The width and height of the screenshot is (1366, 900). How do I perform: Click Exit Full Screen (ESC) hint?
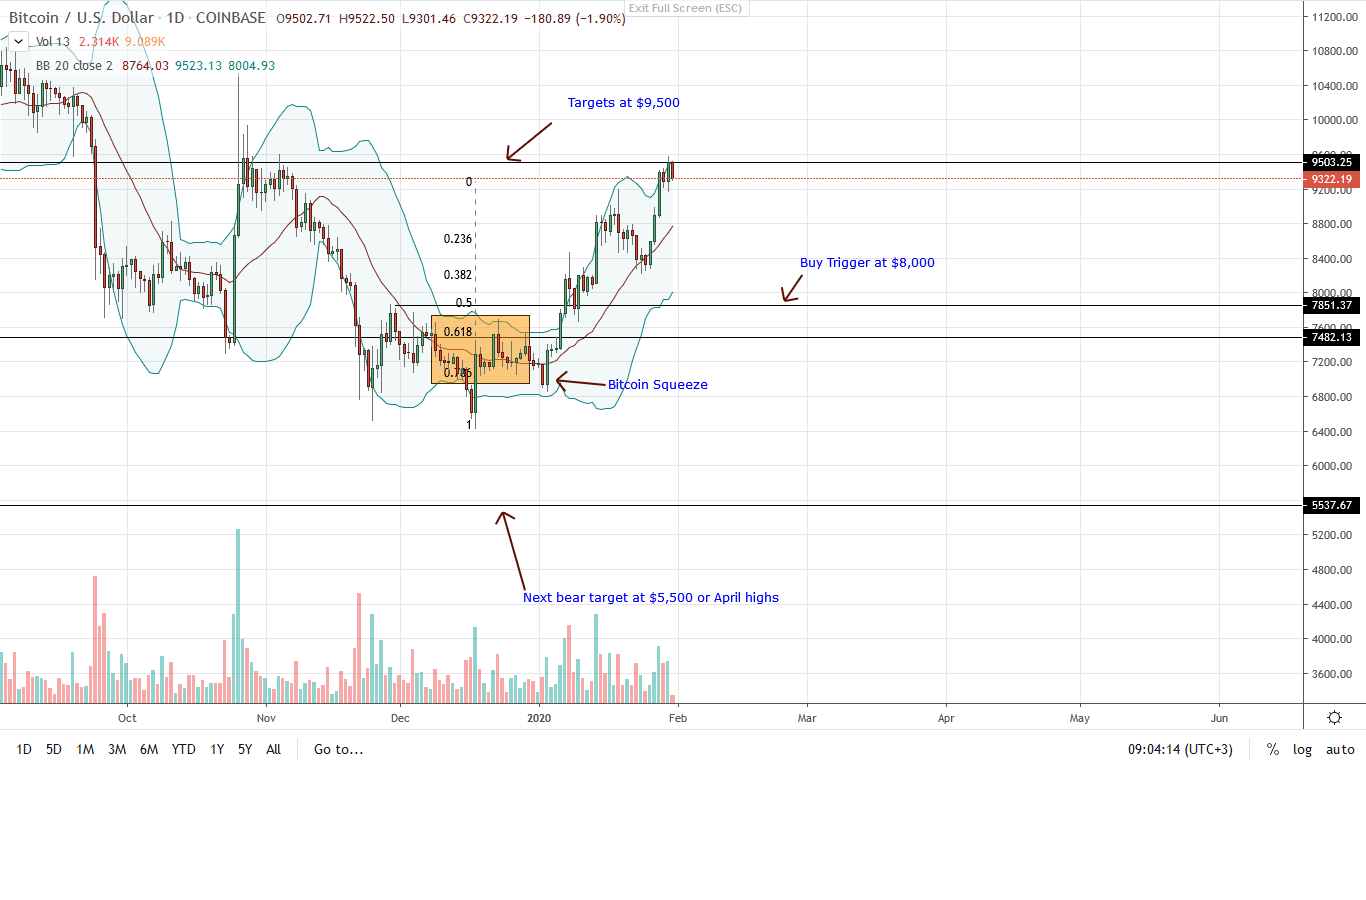pos(685,8)
